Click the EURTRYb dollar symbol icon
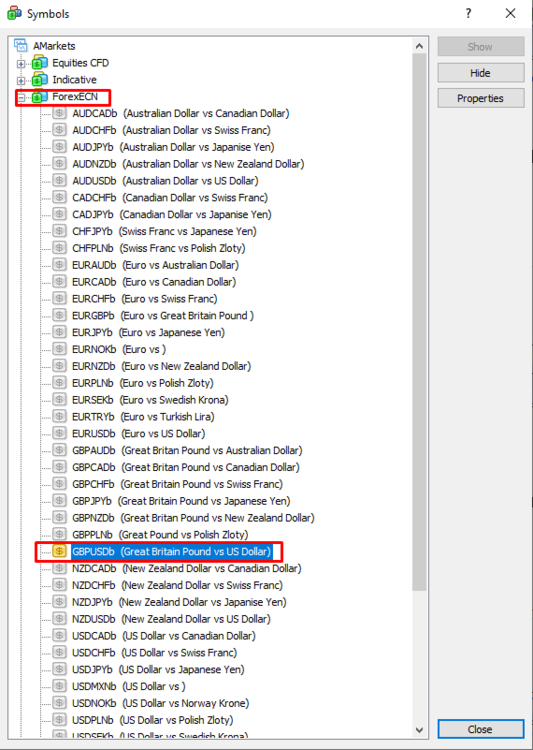The image size is (533, 750). pos(59,417)
